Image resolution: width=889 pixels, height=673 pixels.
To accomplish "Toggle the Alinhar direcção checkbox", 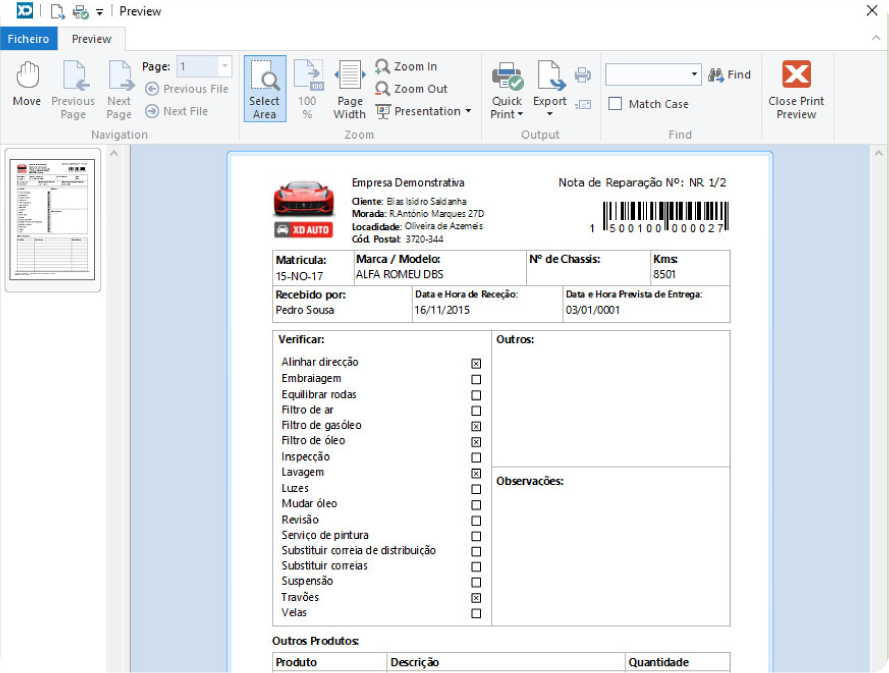I will (x=476, y=364).
